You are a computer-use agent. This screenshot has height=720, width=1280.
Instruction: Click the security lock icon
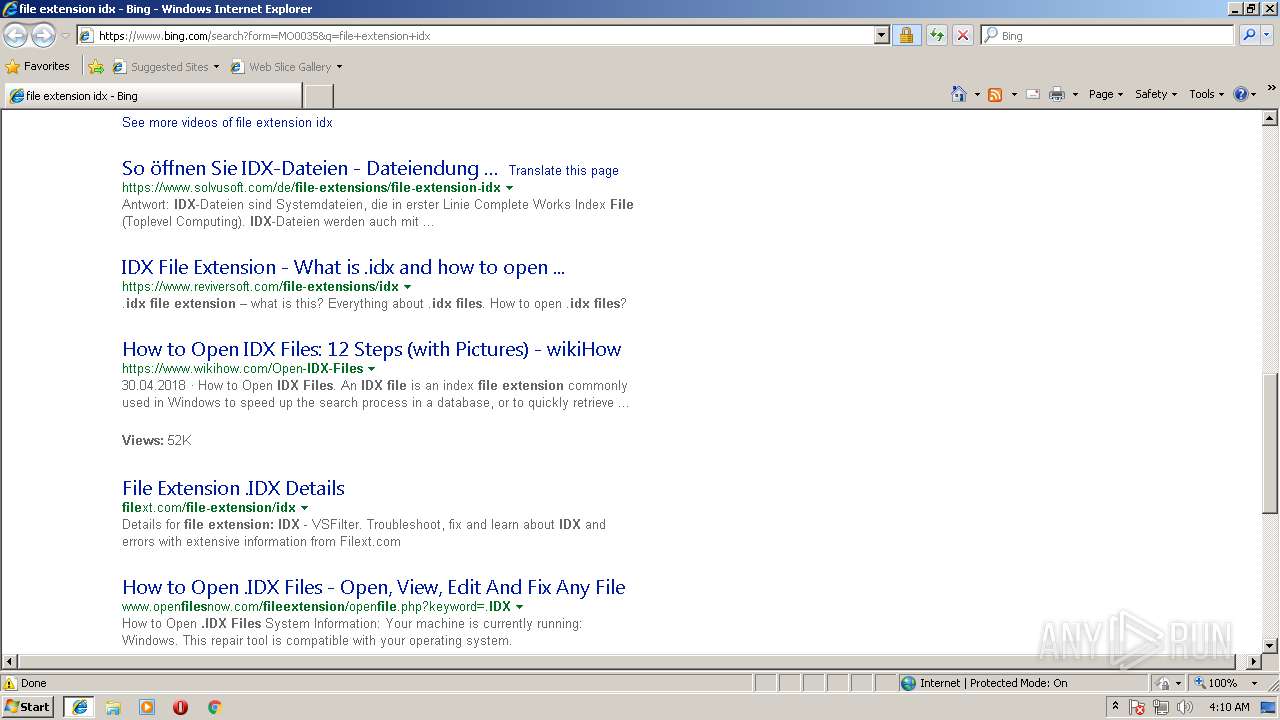tap(906, 35)
